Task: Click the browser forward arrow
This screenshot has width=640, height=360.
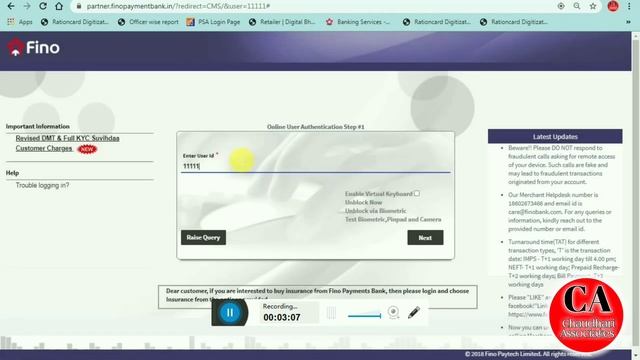Action: tap(27, 6)
